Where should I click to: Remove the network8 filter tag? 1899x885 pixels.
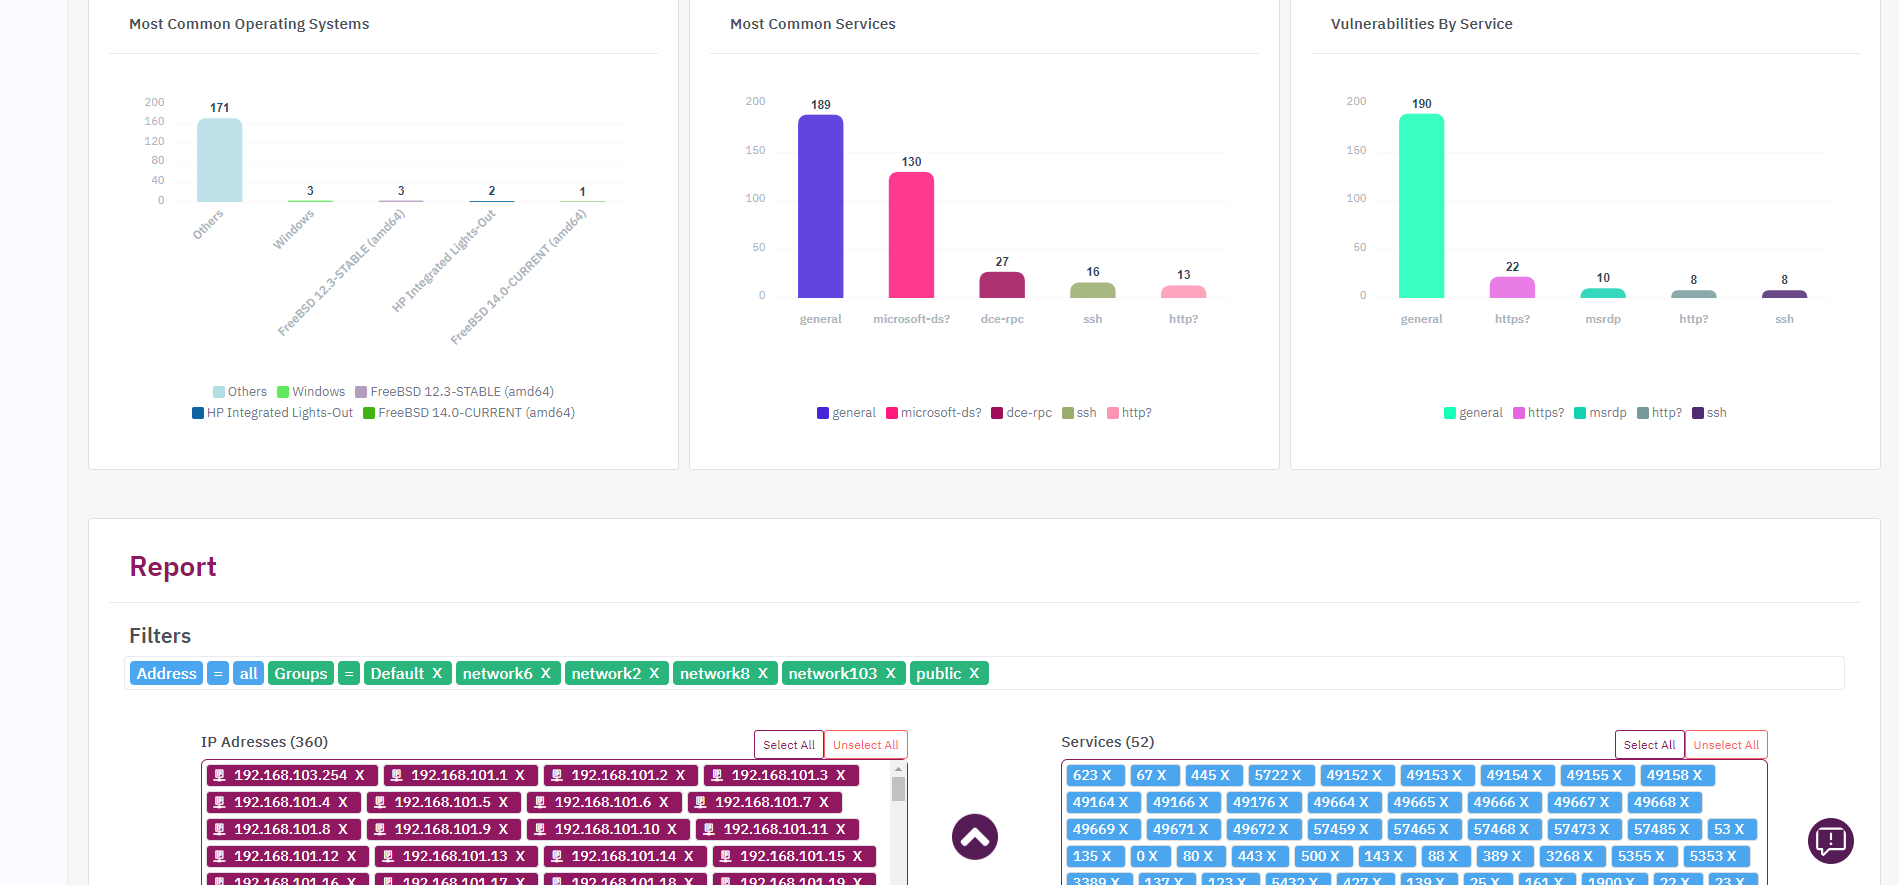[x=763, y=674]
